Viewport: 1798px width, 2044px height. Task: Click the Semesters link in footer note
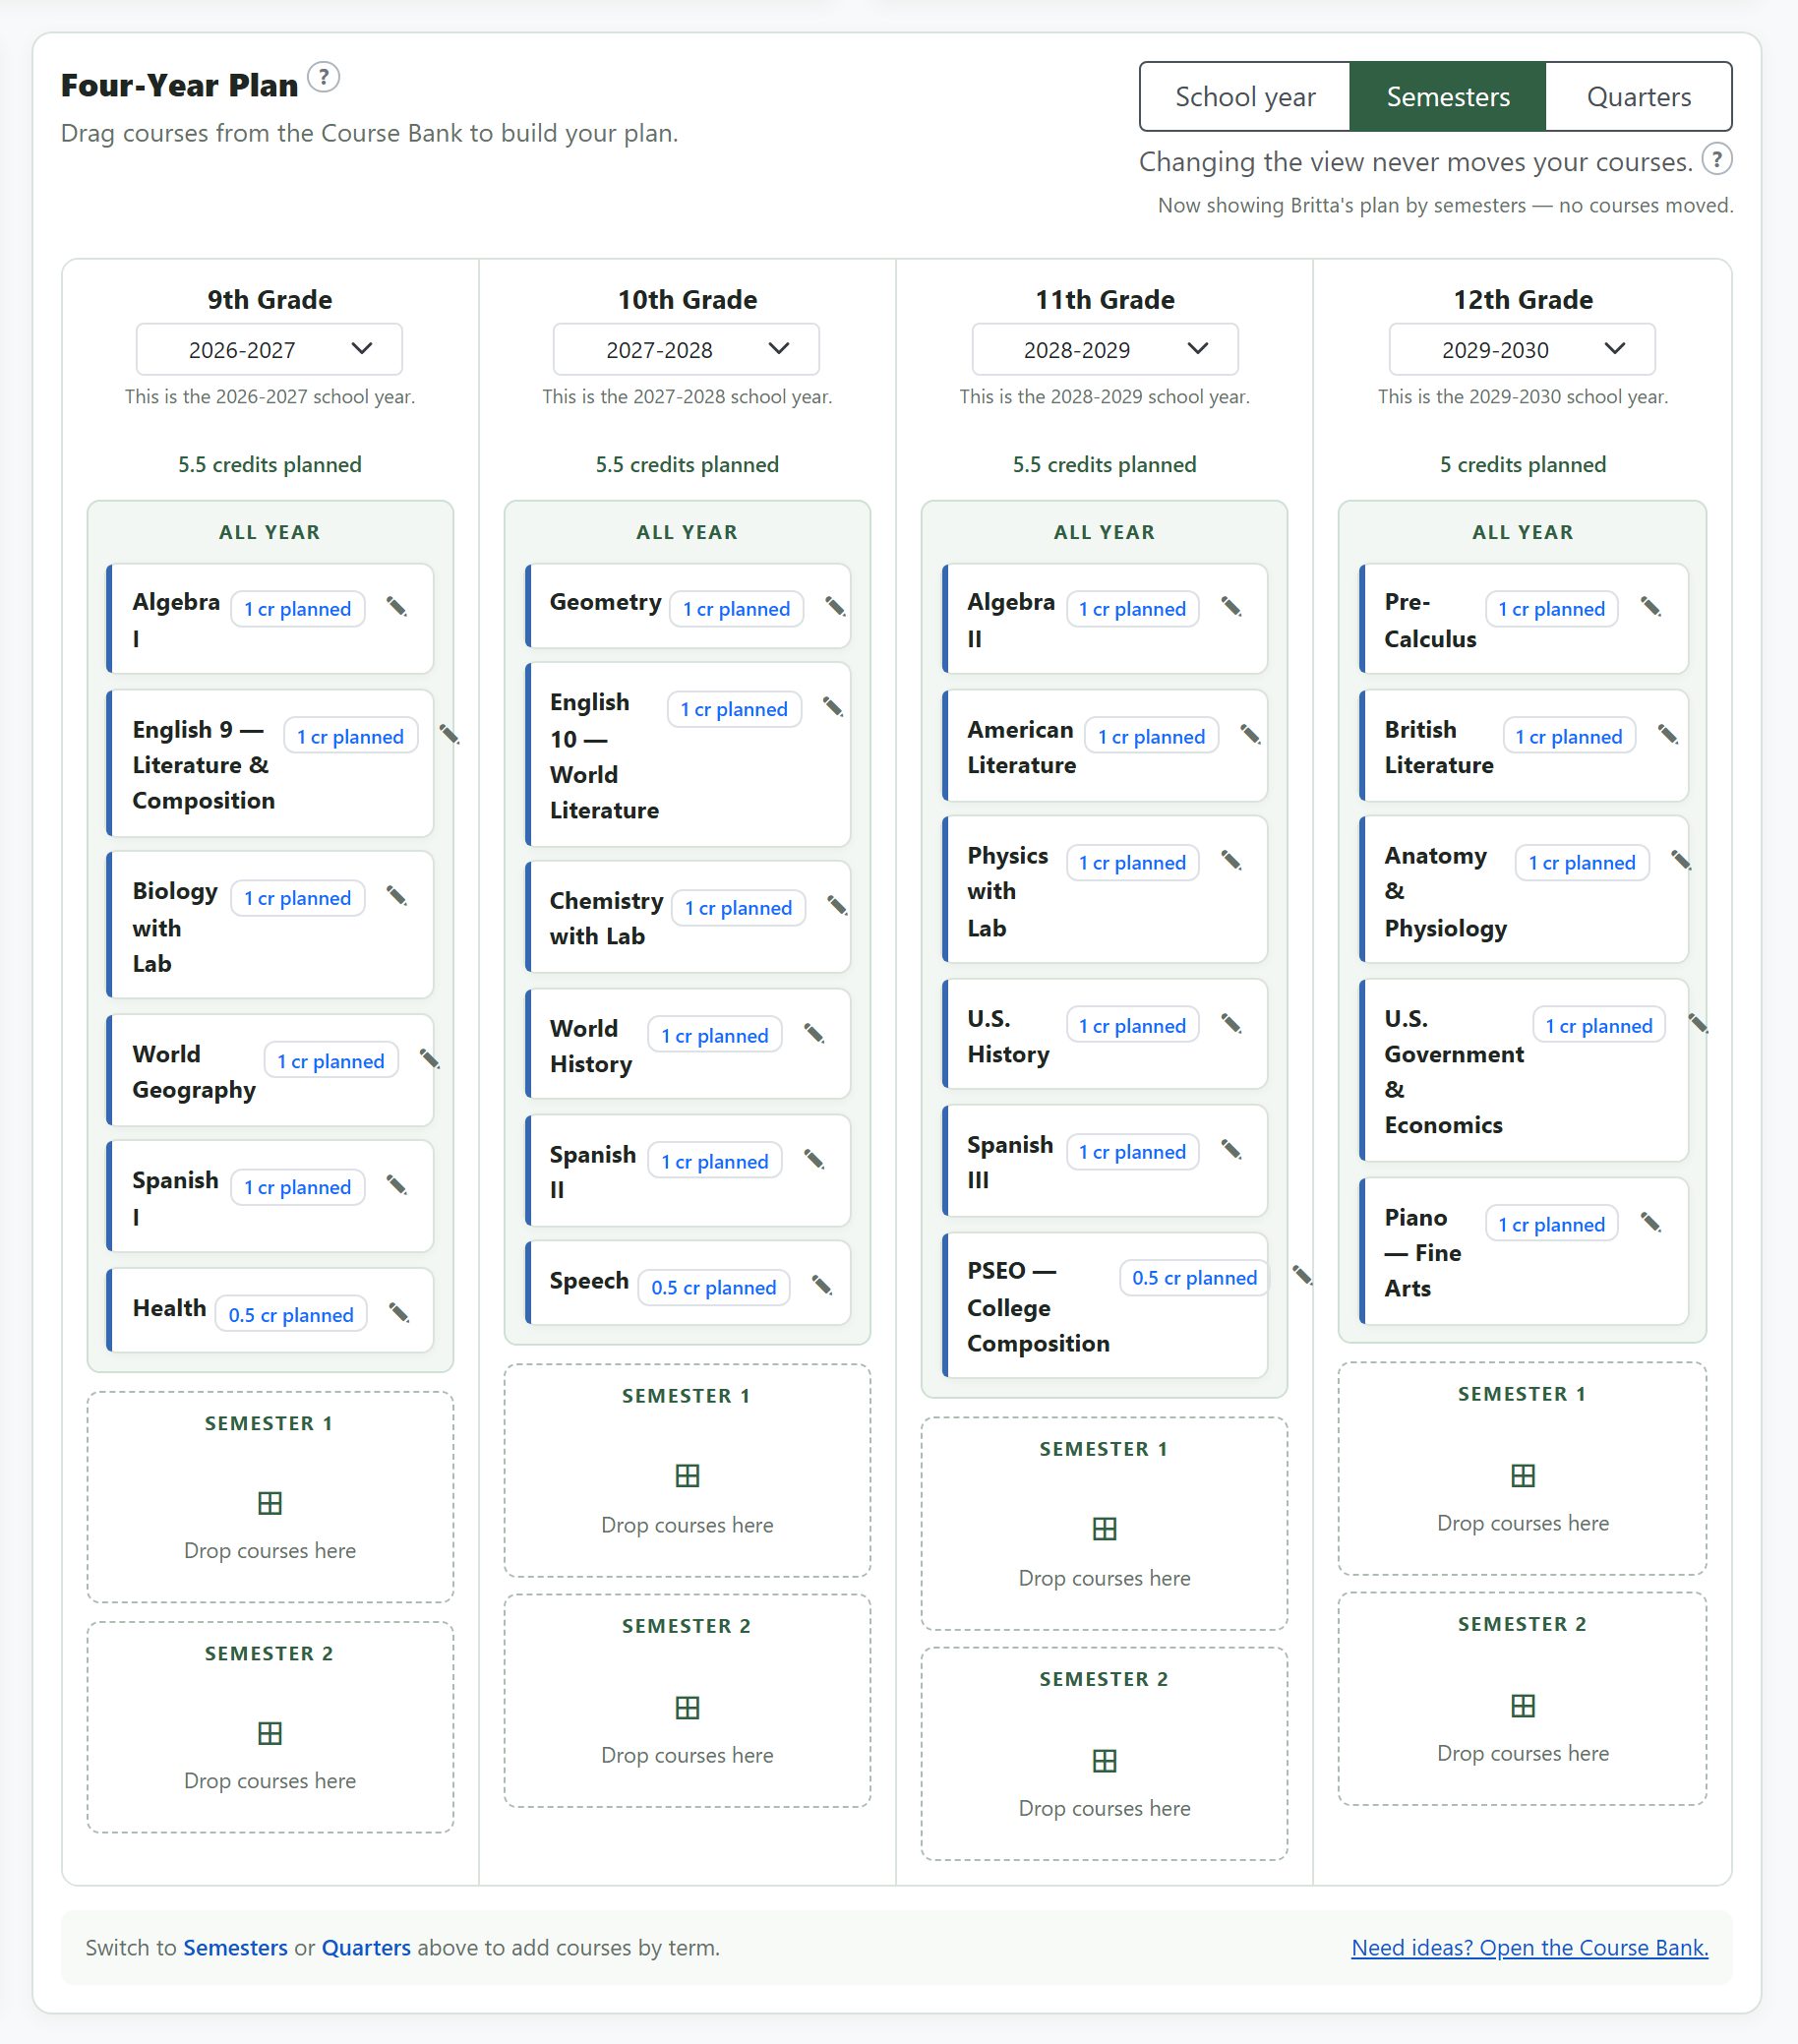[x=235, y=1947]
